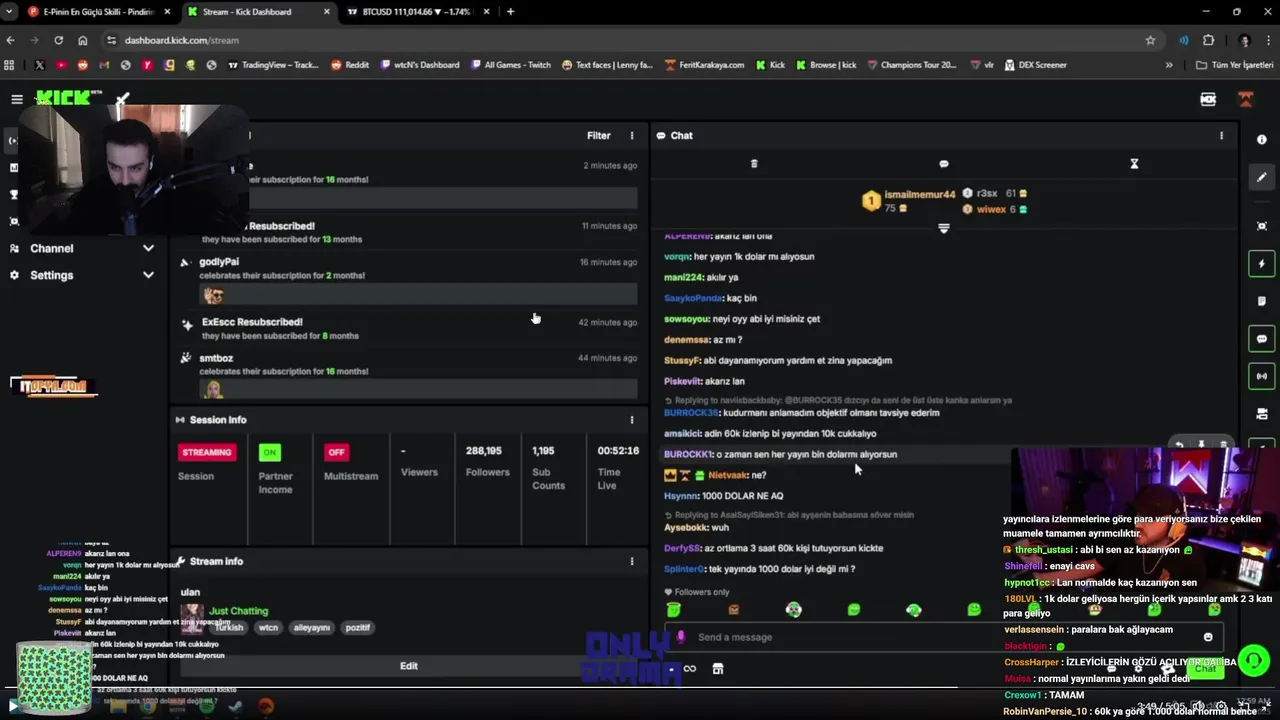
Task: Go back using the browser back arrow
Action: click(10, 40)
